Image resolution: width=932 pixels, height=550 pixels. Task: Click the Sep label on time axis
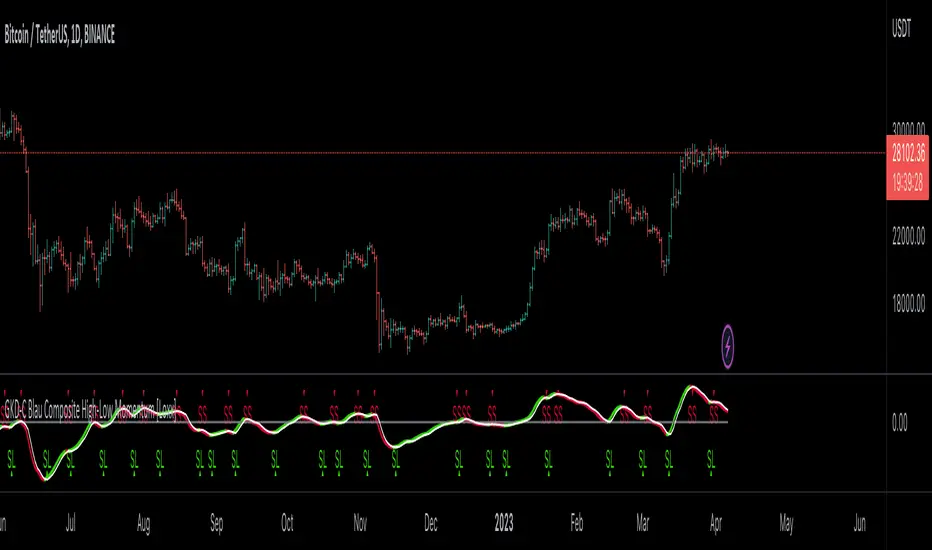pos(216,523)
